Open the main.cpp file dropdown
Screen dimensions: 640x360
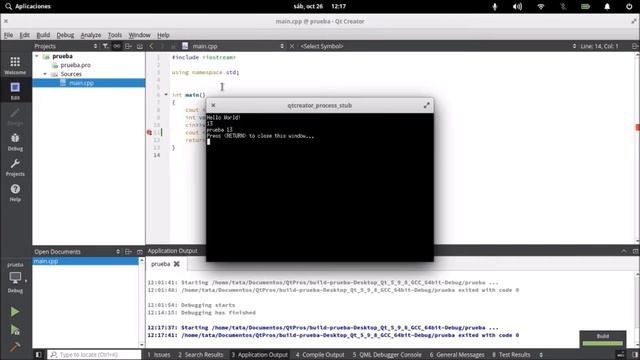[x=282, y=46]
